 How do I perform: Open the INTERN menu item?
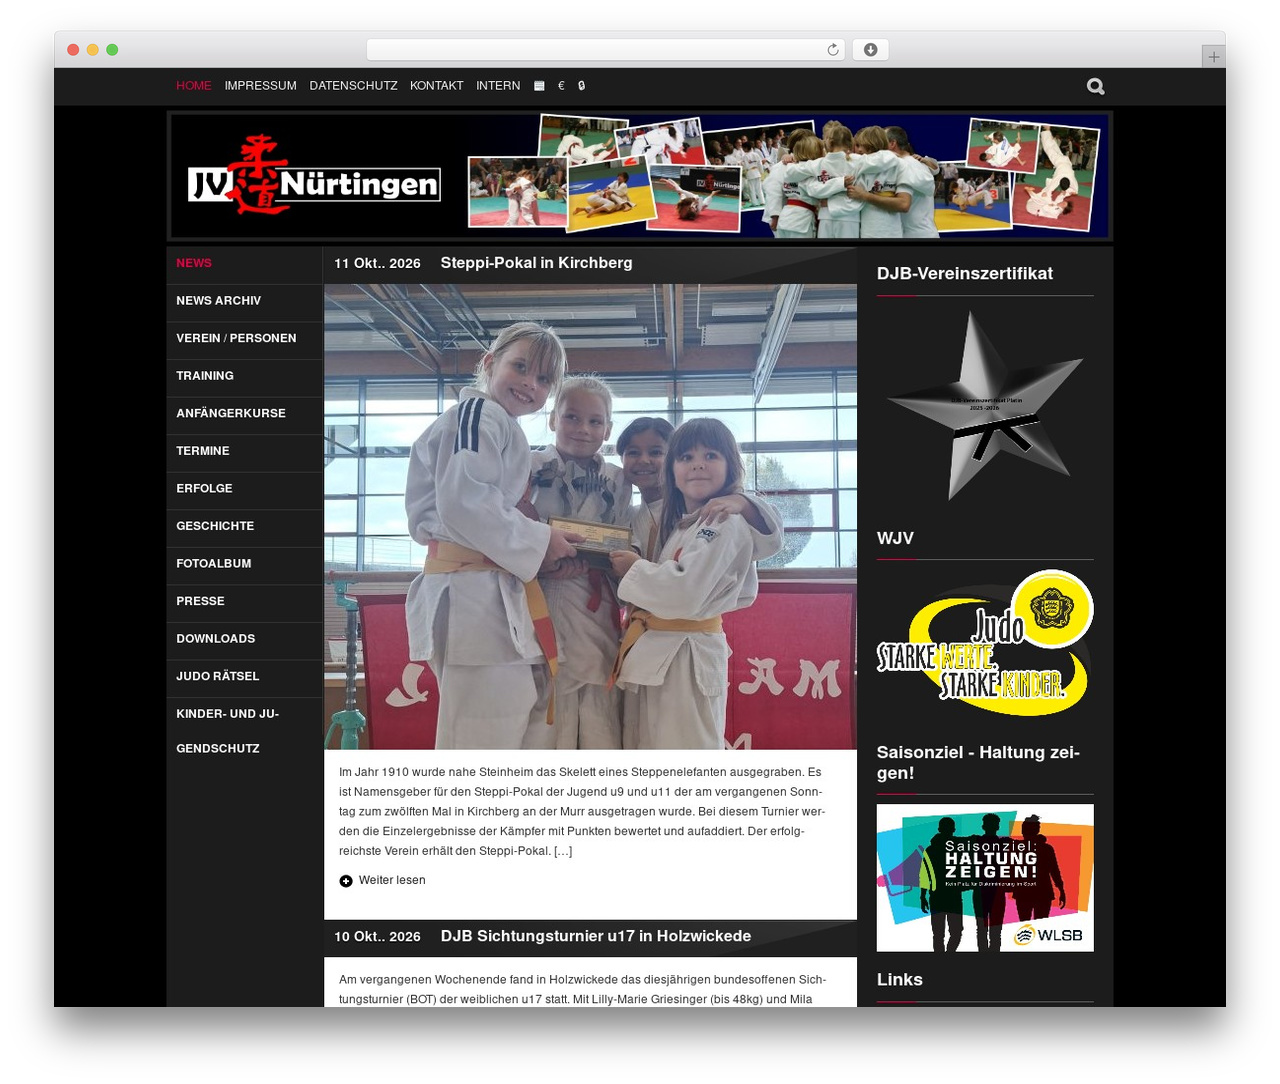pos(498,86)
